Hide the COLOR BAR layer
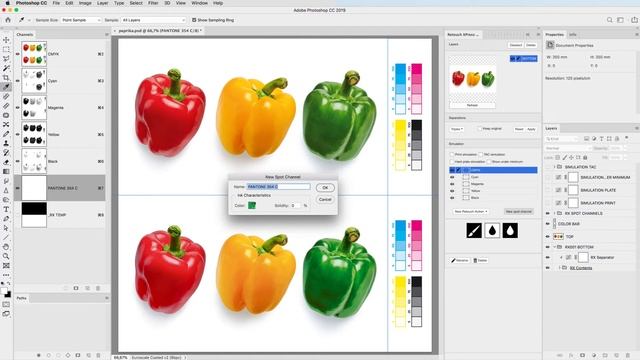The height and width of the screenshot is (360, 640). click(548, 224)
